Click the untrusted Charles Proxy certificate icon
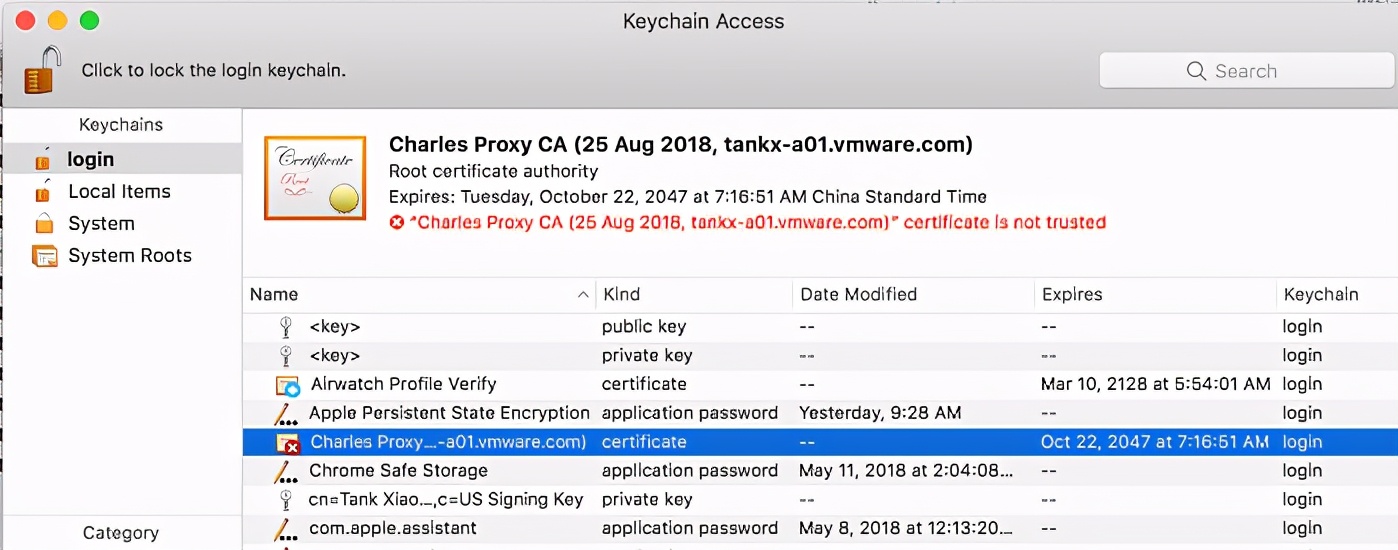The image size is (1398, 550). coord(288,443)
